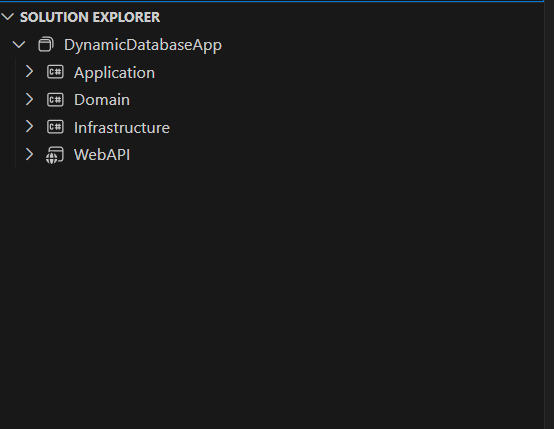The image size is (554, 429).
Task: Expand the WebAPI project chevron
Action: [29, 154]
